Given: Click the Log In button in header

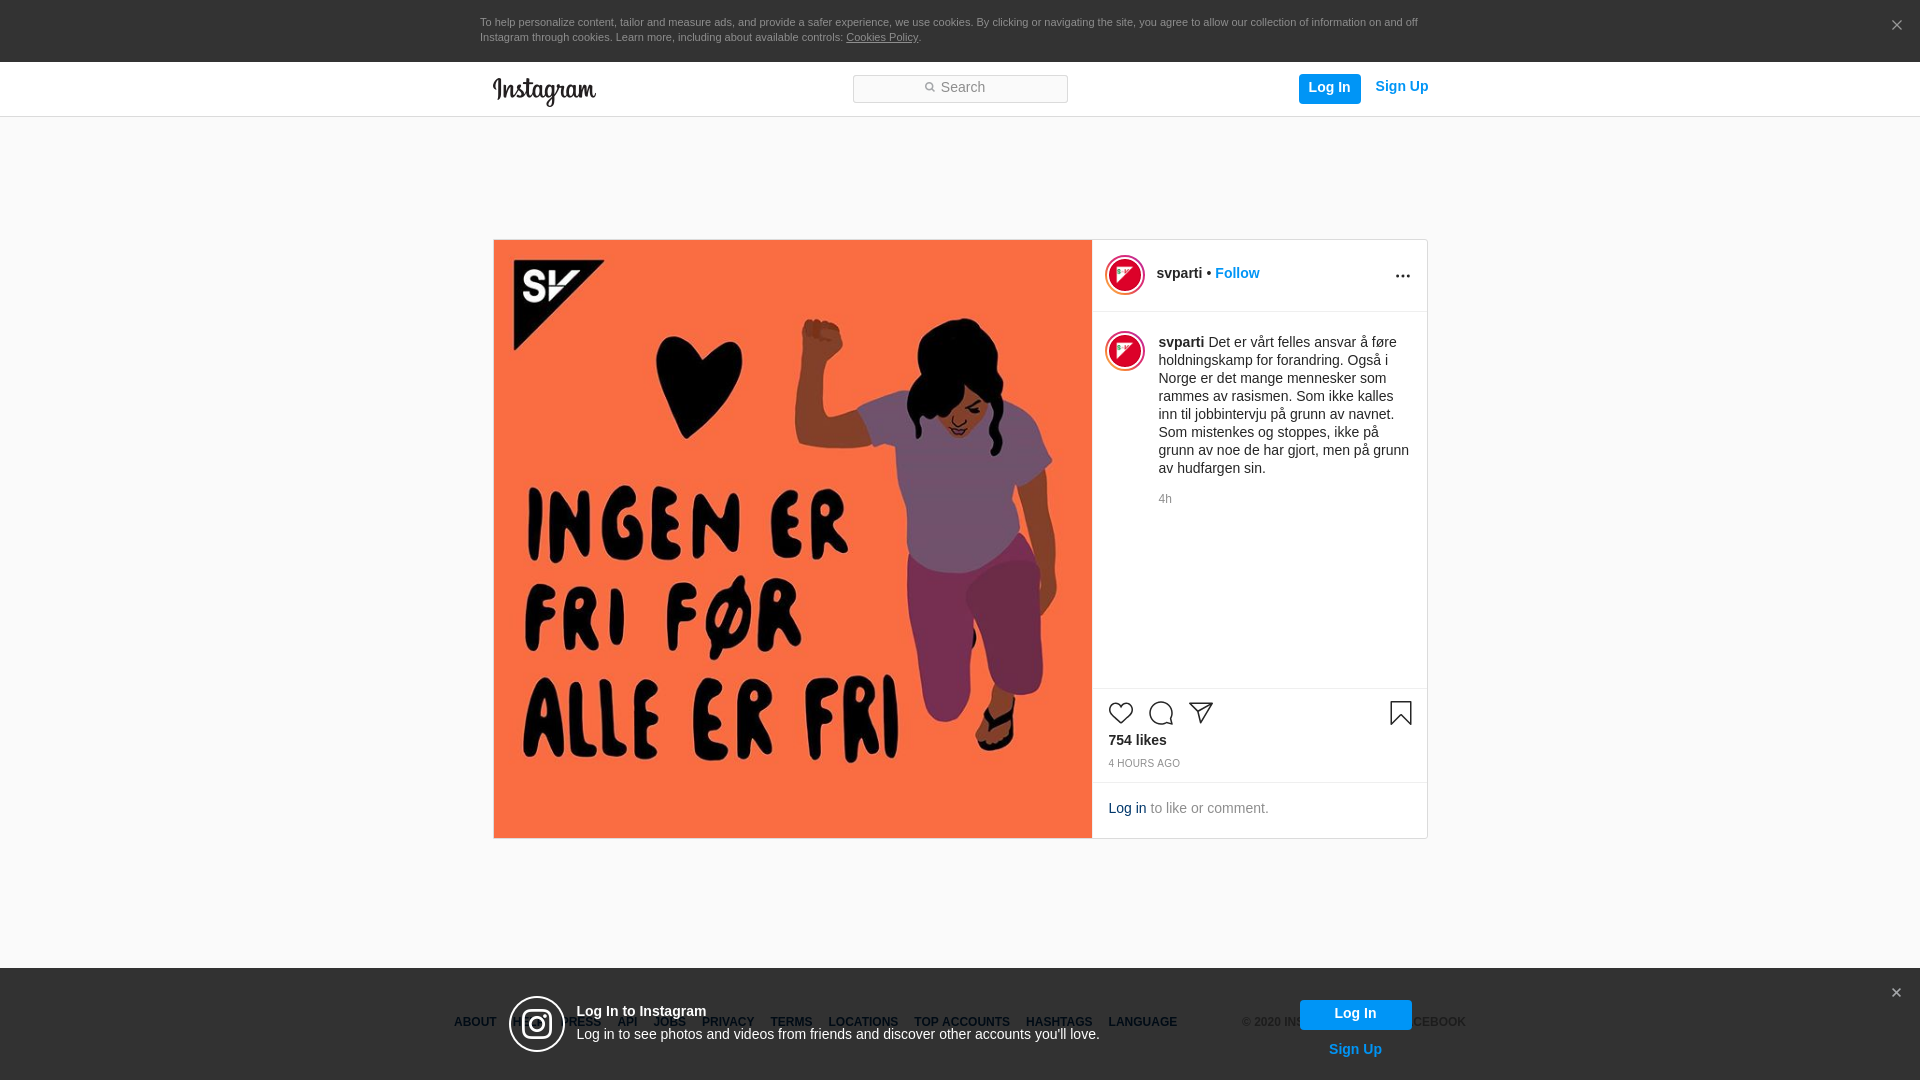Looking at the screenshot, I should pyautogui.click(x=1329, y=88).
